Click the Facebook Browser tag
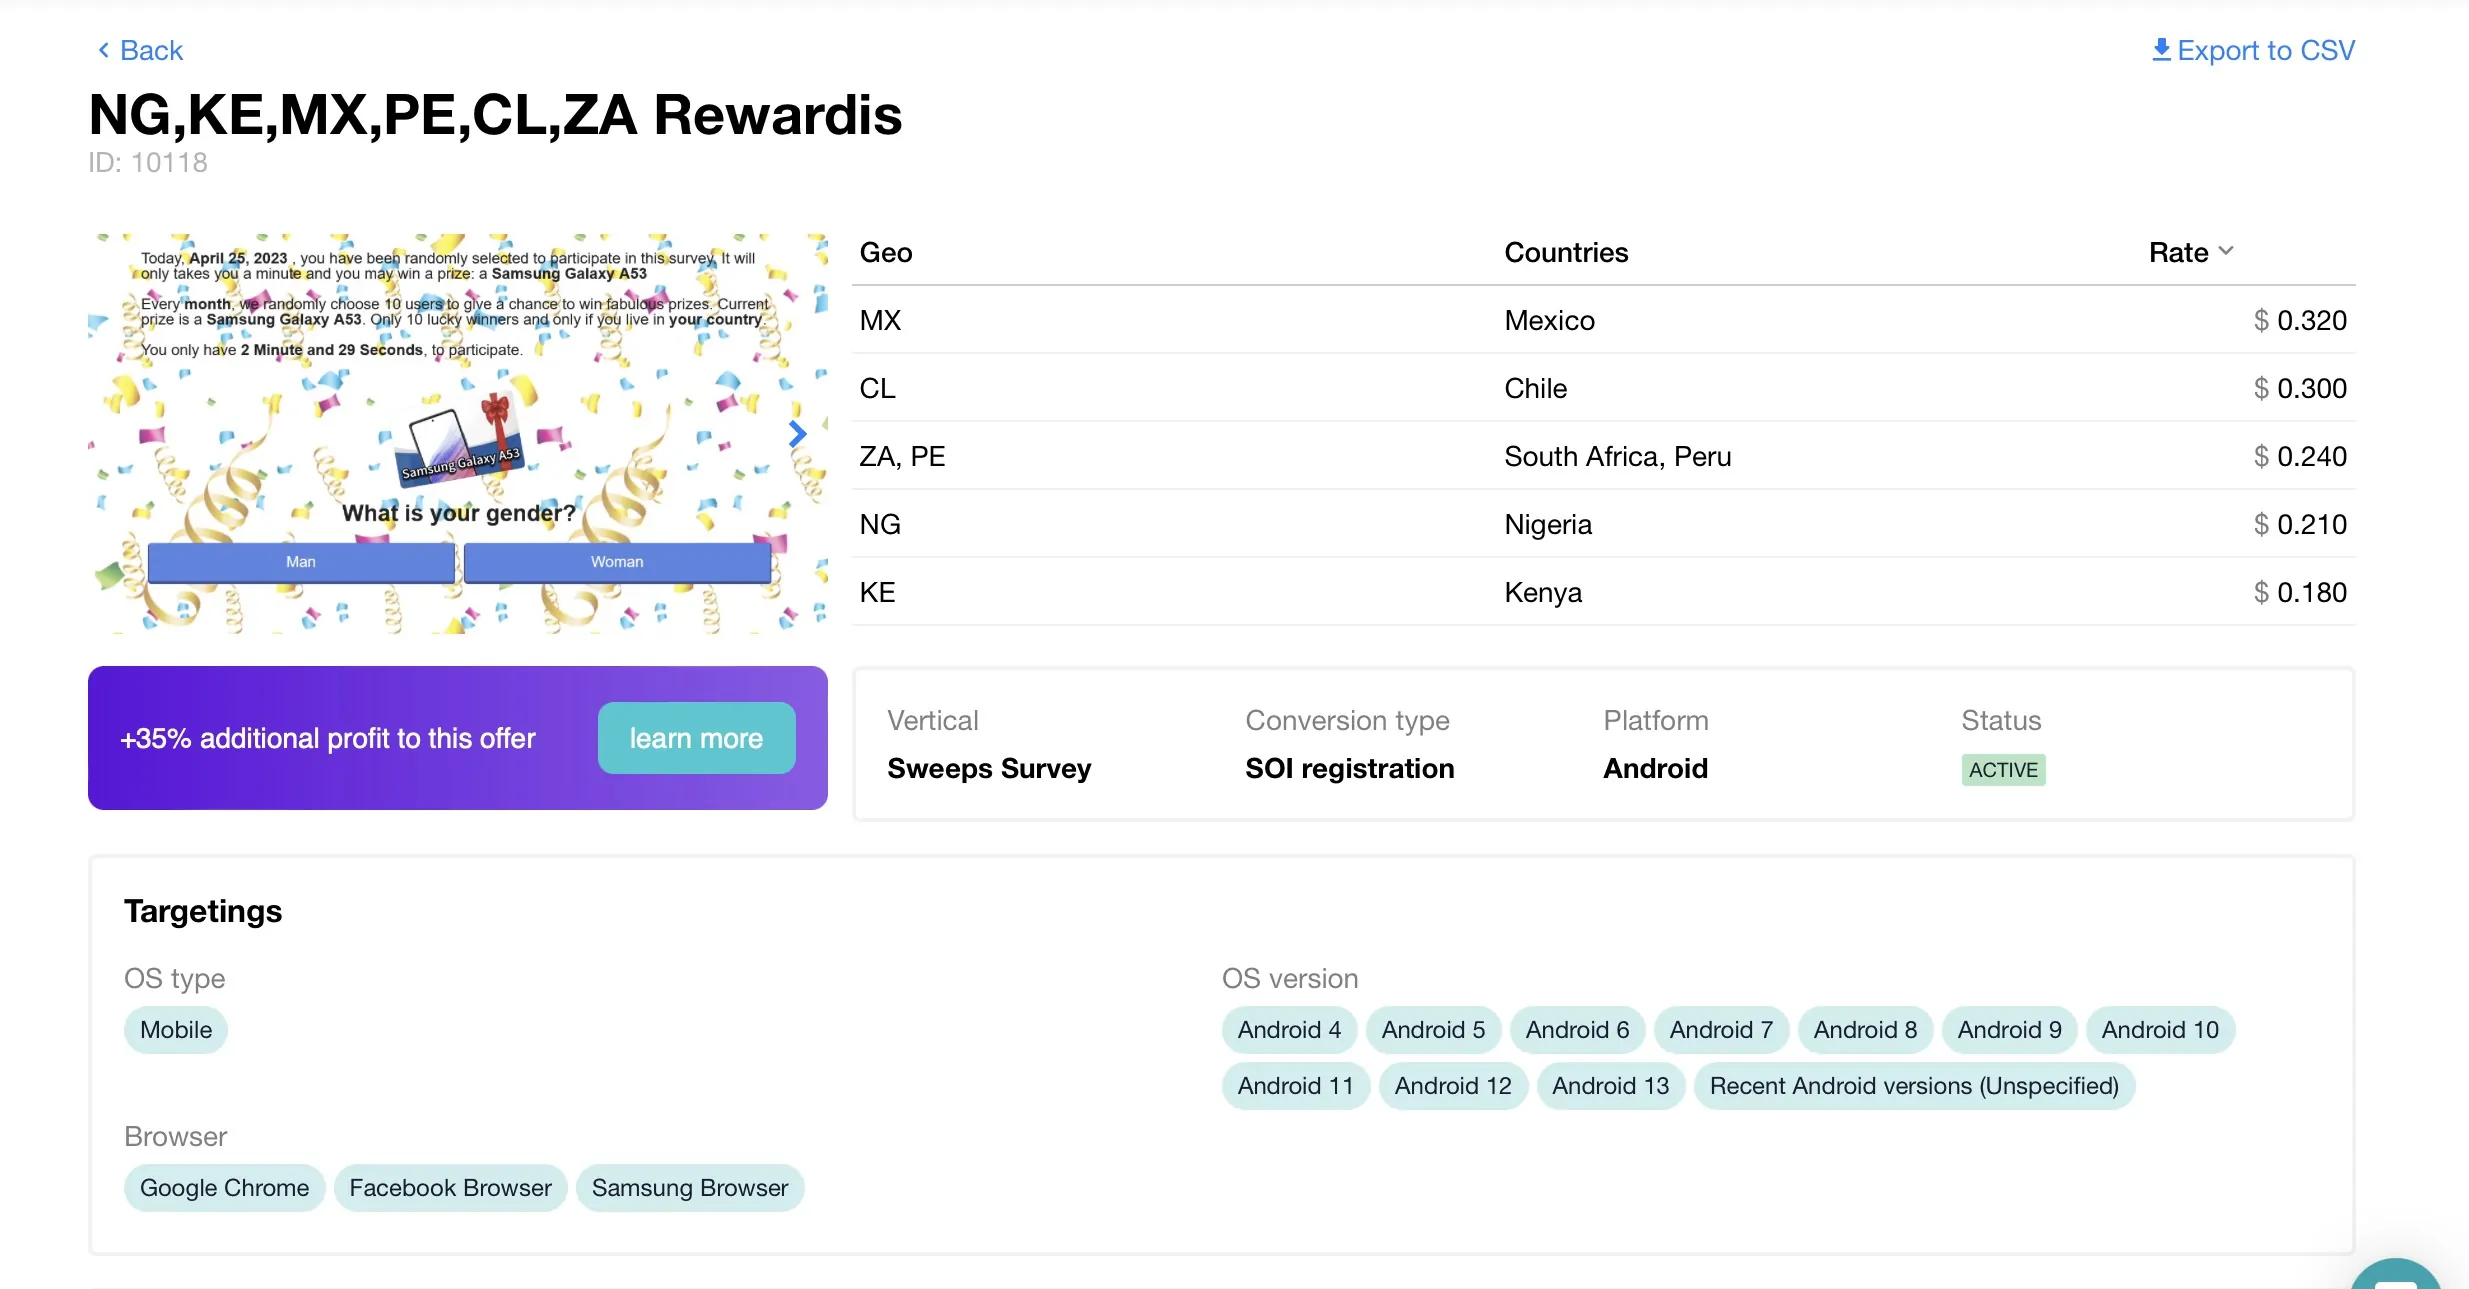This screenshot has width=2469, height=1289. 450,1187
